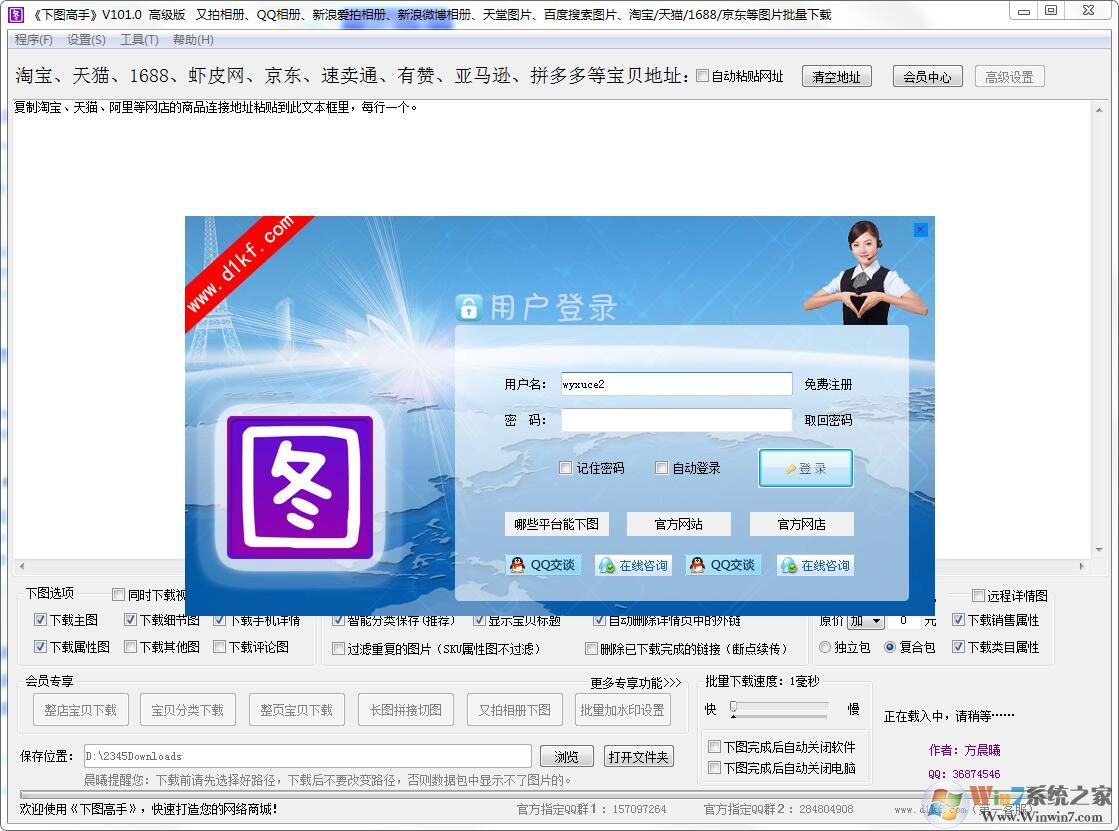
Task: Open the 设置(S) menu
Action: [x=85, y=40]
